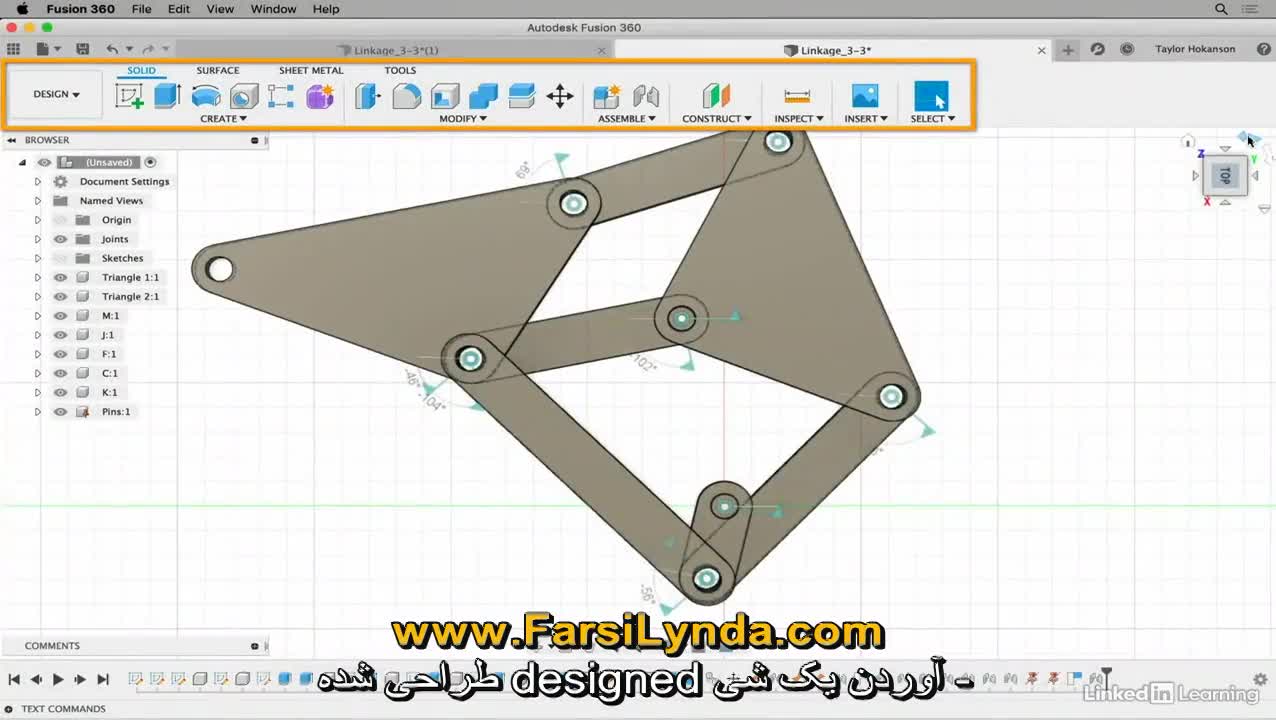Open the DESIGN workspace dropdown

click(56, 94)
